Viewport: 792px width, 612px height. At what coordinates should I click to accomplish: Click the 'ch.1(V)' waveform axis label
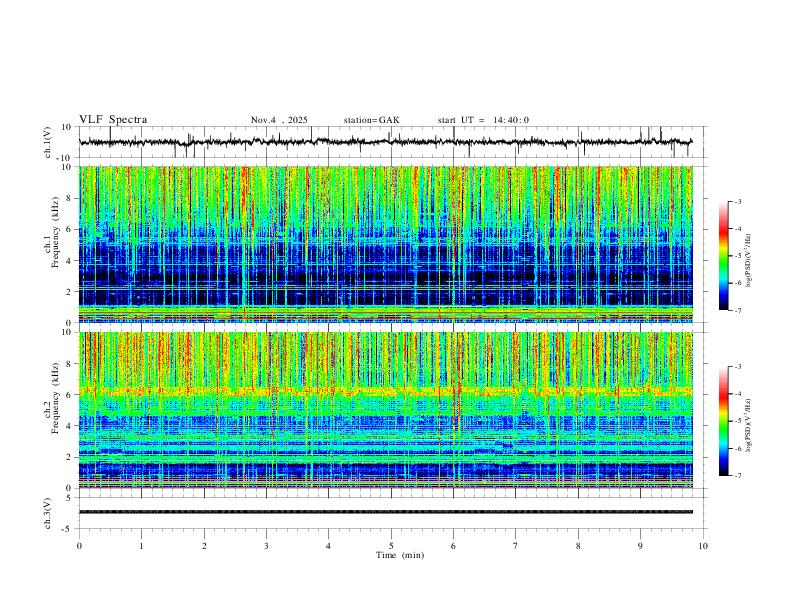click(x=48, y=142)
